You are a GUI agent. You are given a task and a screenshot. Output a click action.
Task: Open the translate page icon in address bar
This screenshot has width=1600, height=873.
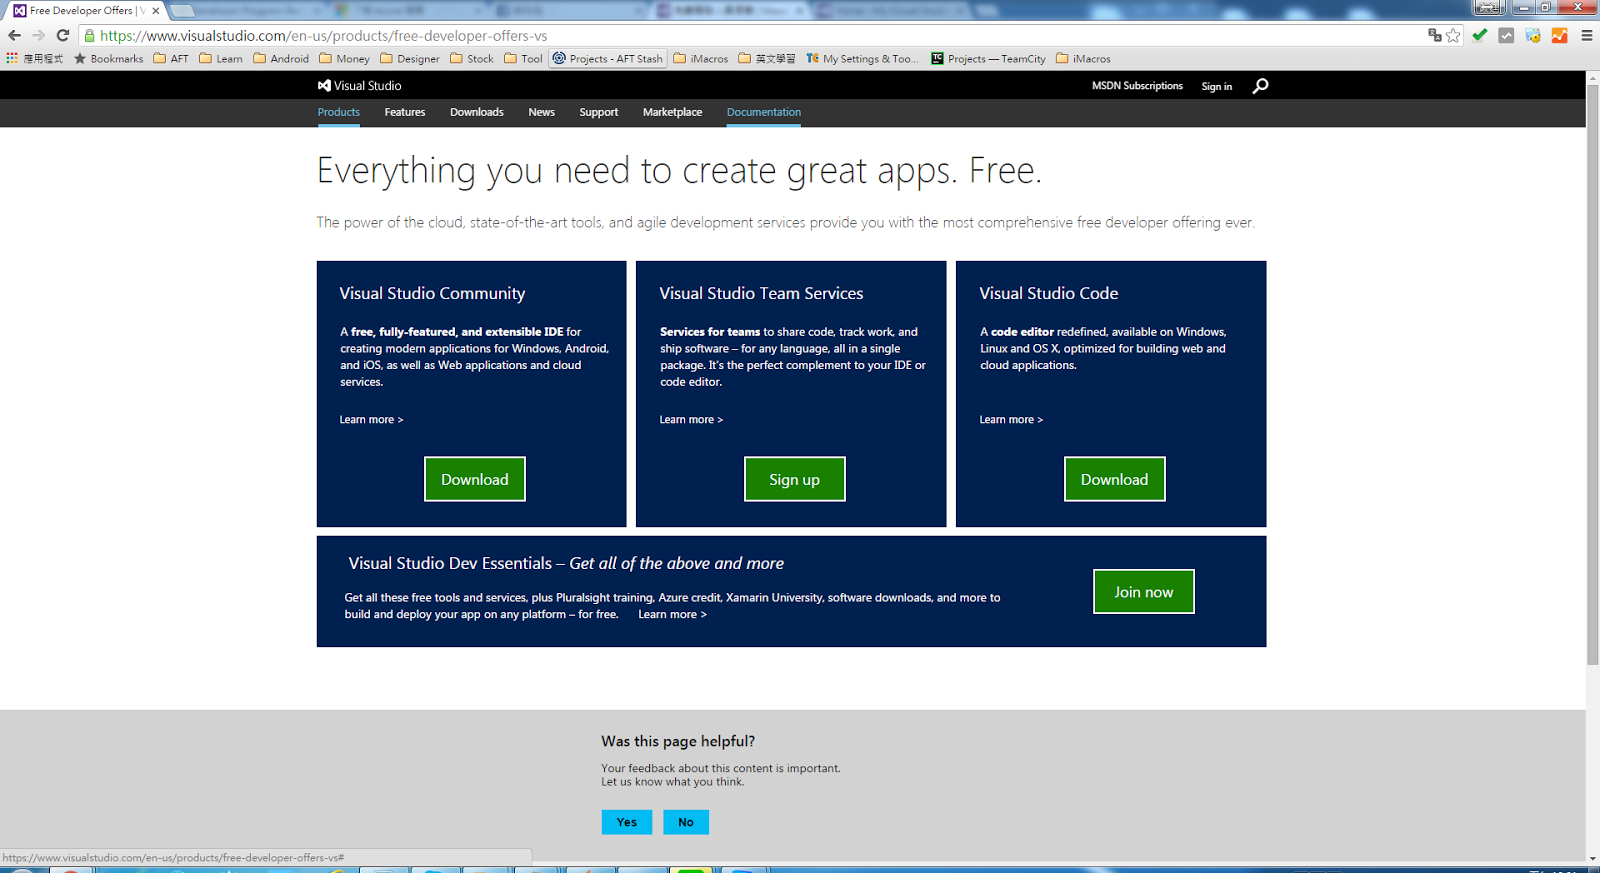pyautogui.click(x=1435, y=35)
